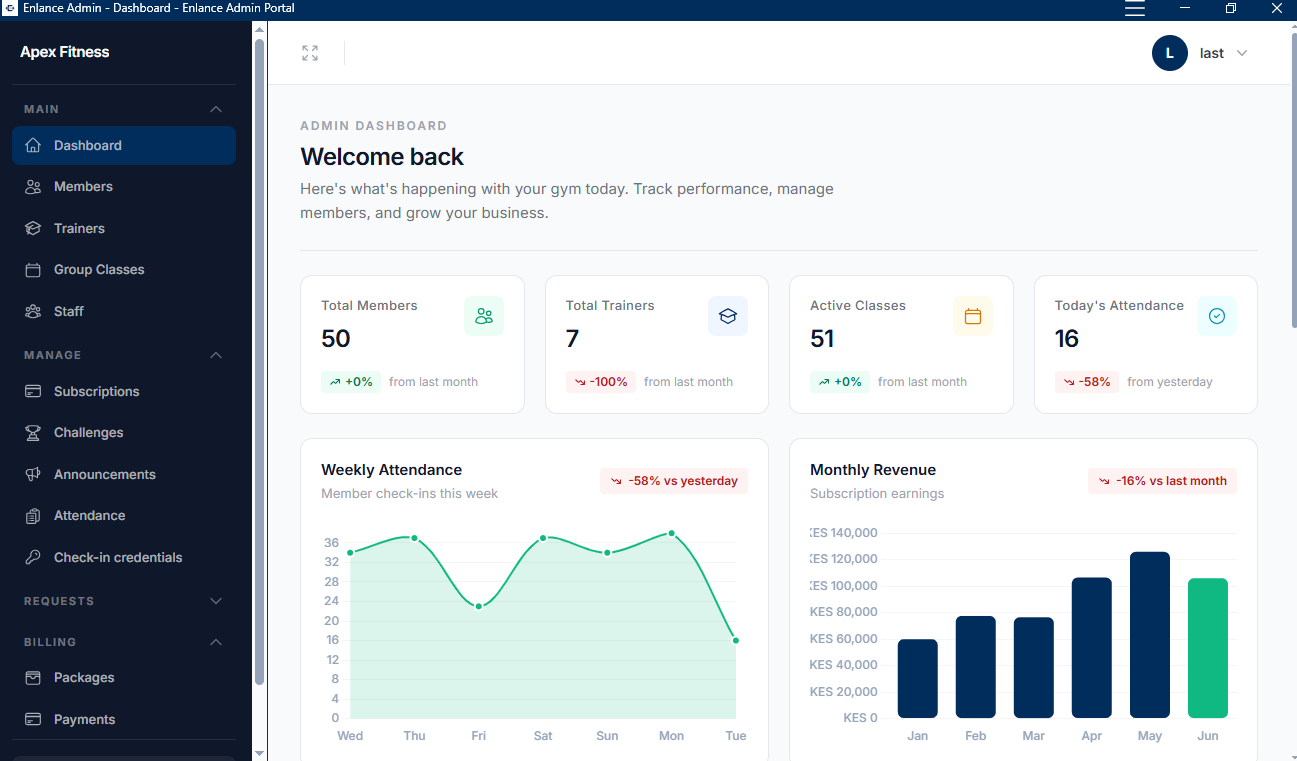Open the user dropdown chevron beside 'last'
Viewport: 1297px width, 761px height.
point(1242,53)
